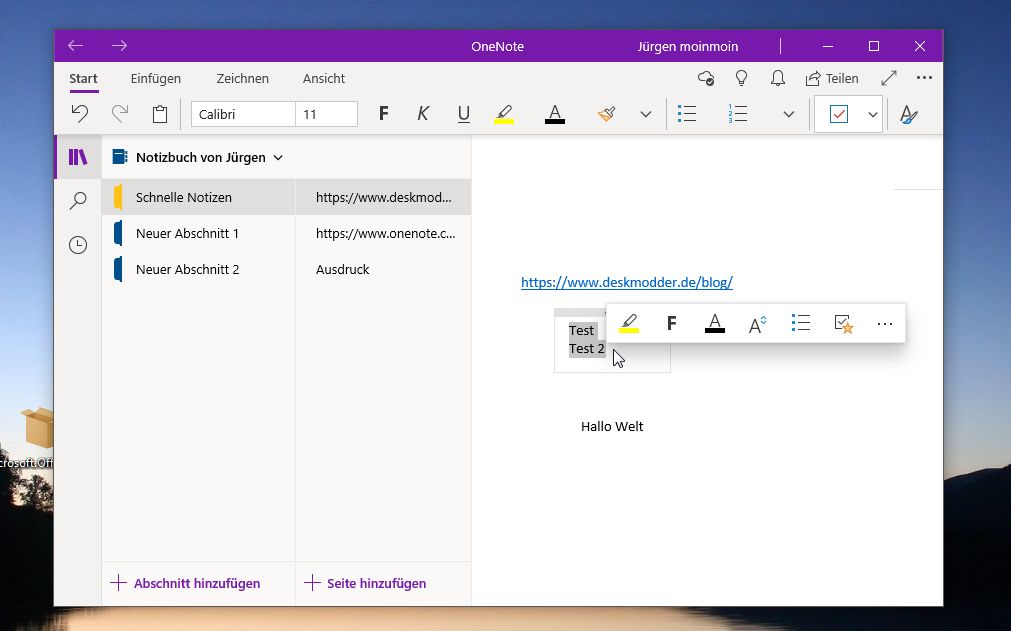
Task: Click the back arrow in title bar
Action: tap(76, 46)
